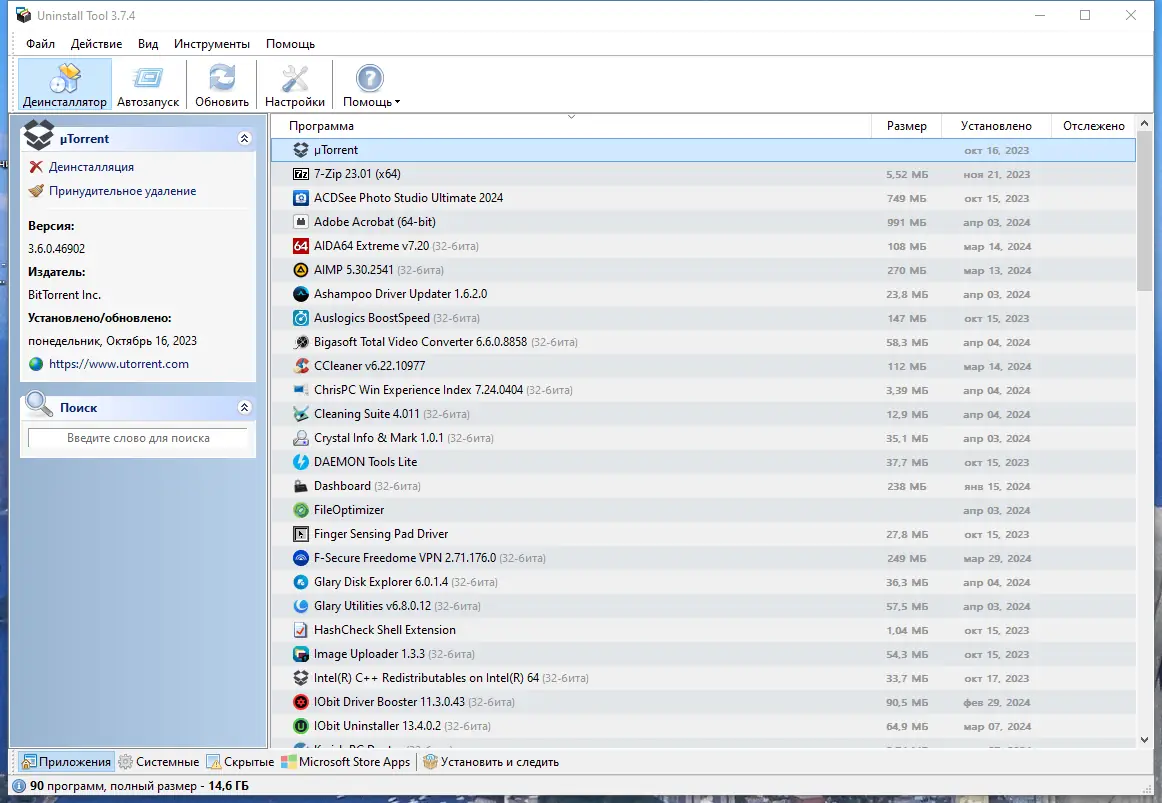
Task: Click the Обновить toolbar button
Action: click(222, 85)
